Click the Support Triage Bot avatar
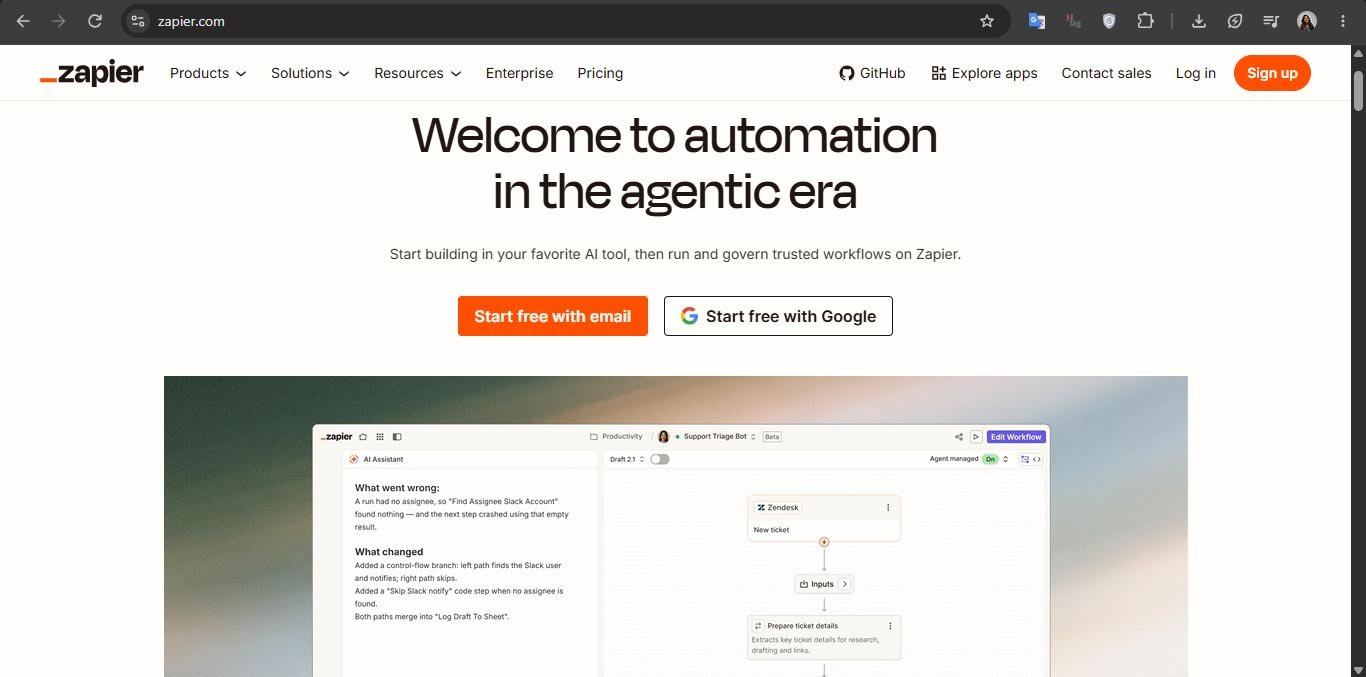The image size is (1366, 677). click(x=663, y=437)
